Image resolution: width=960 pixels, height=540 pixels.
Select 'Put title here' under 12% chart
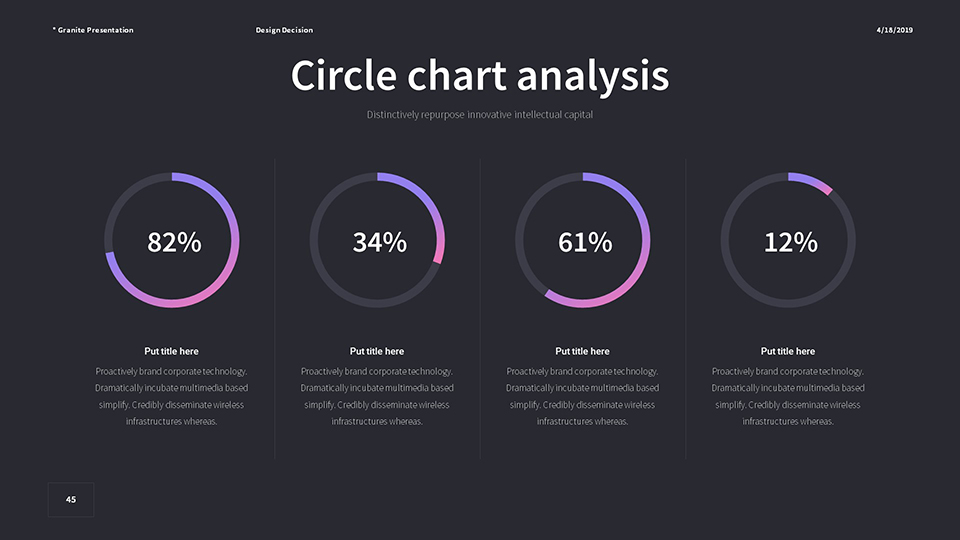point(788,351)
